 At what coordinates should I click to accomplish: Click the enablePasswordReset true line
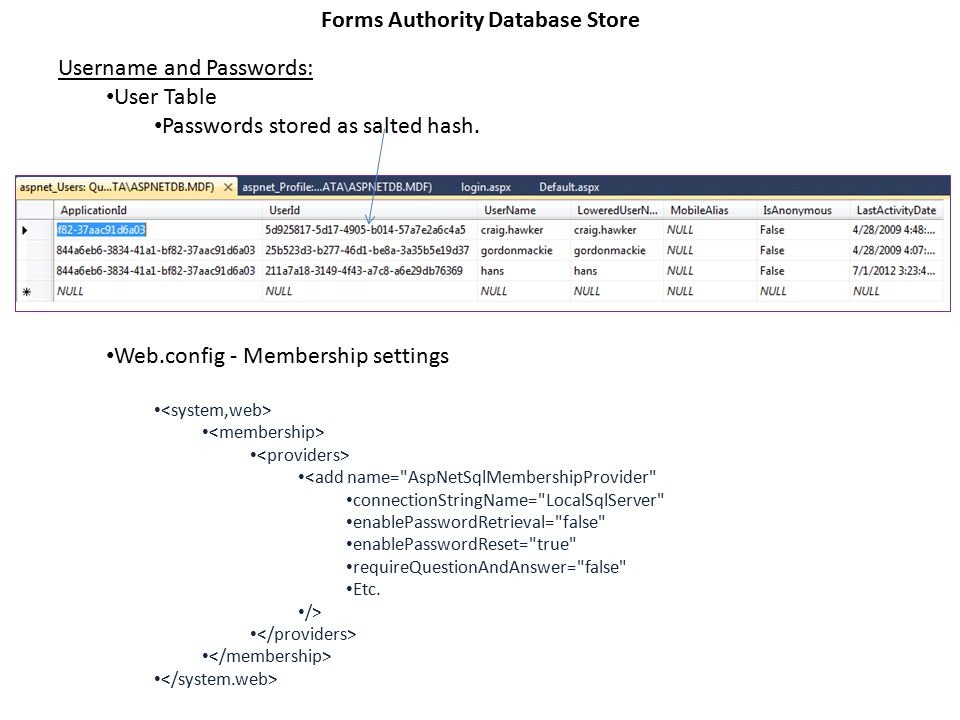[461, 544]
